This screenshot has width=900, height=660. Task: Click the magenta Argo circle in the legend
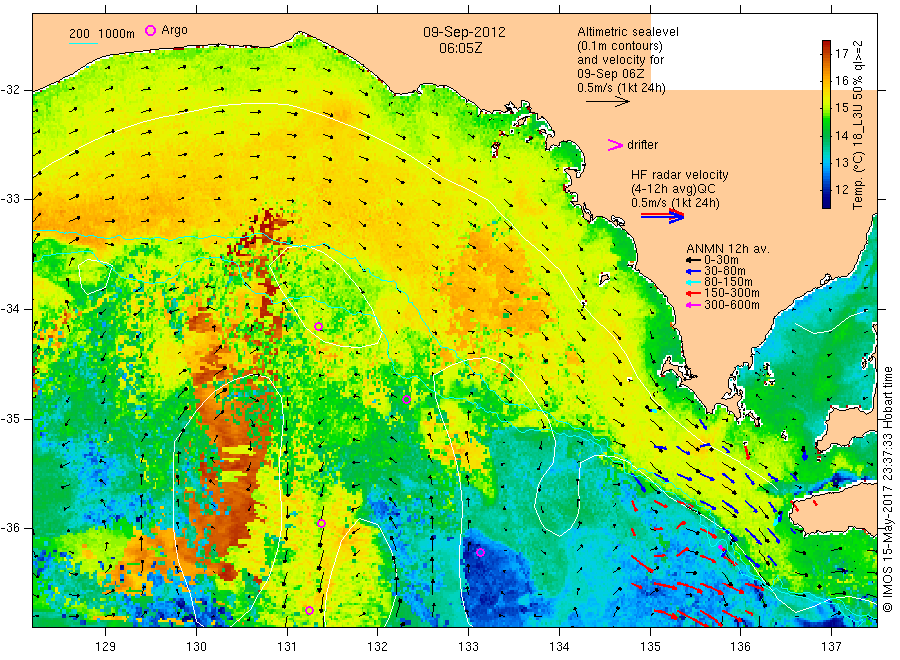pos(150,30)
